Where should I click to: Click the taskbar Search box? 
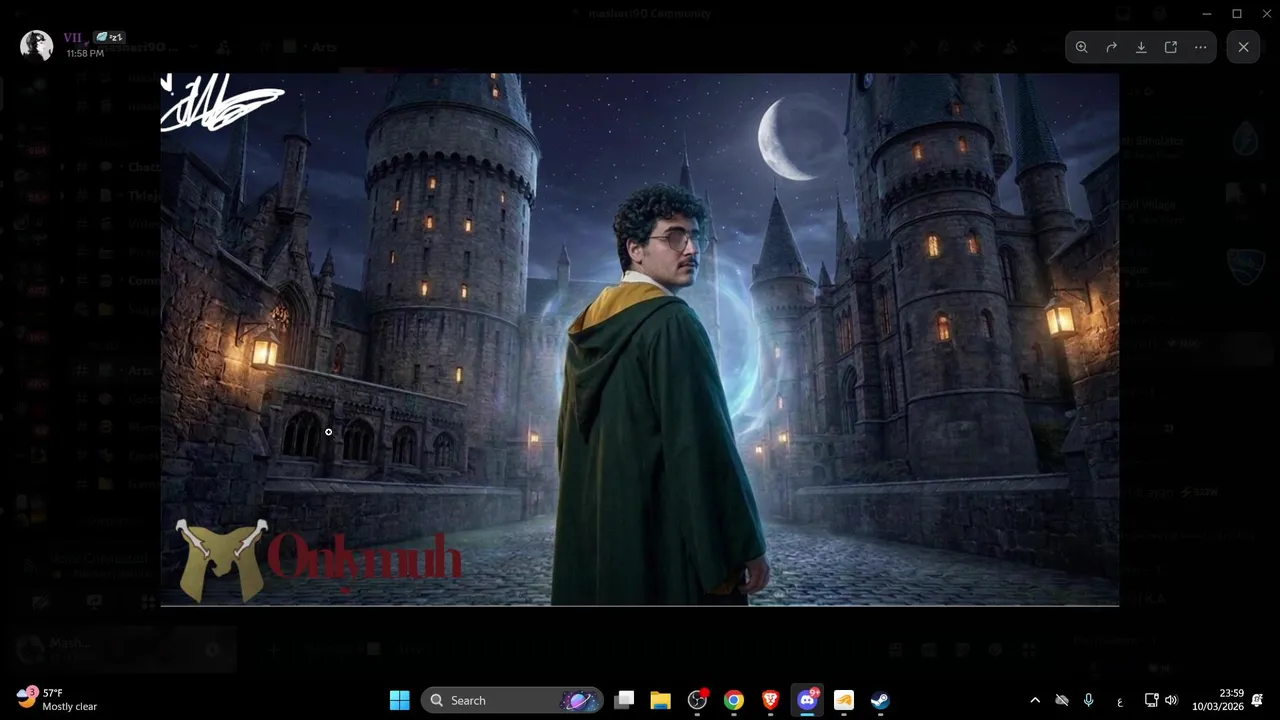coord(512,700)
